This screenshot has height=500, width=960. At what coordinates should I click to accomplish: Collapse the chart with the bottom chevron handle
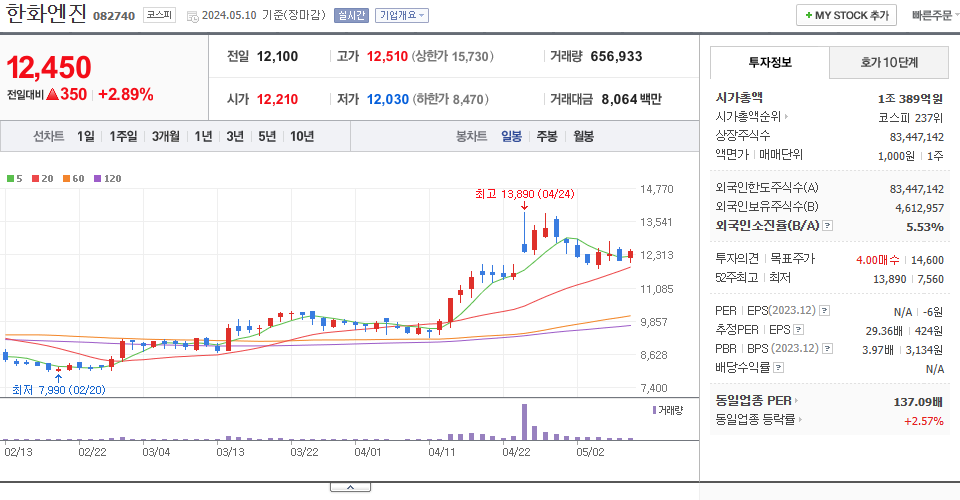(350, 487)
